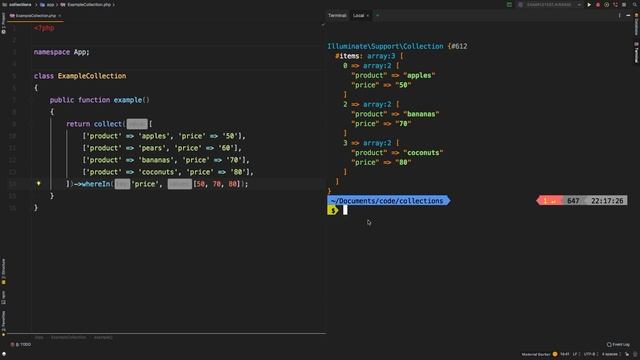This screenshot has width=640, height=360.
Task: Run the selected configuration with the play icon
Action: click(589, 4)
